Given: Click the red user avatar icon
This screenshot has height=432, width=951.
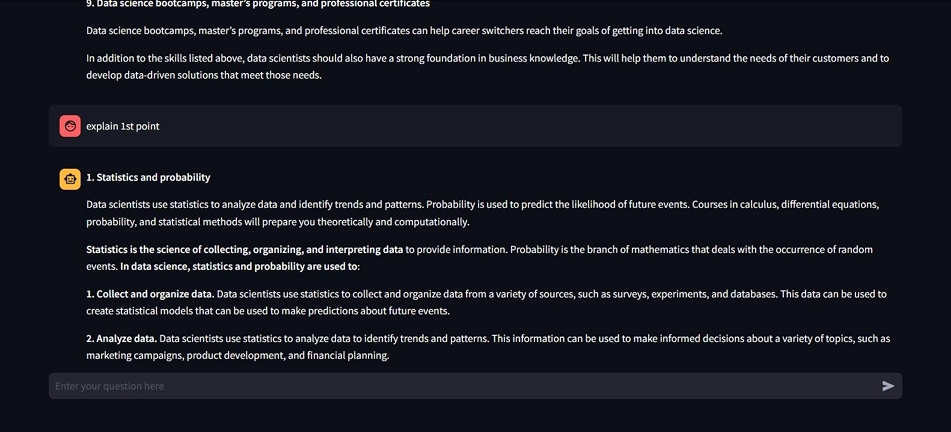Looking at the screenshot, I should (70, 126).
